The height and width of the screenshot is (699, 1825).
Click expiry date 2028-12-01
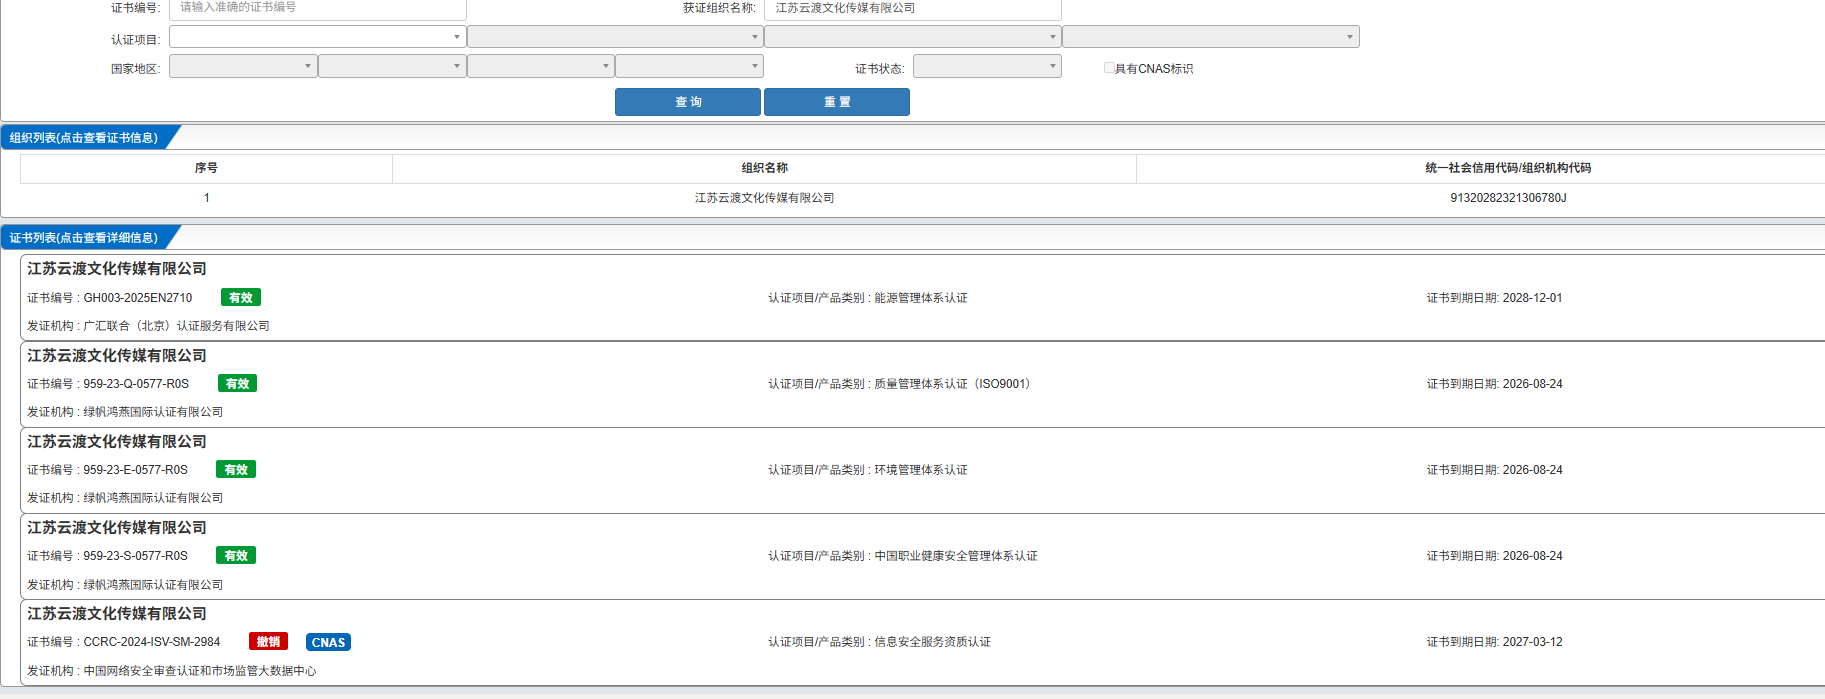point(1532,298)
